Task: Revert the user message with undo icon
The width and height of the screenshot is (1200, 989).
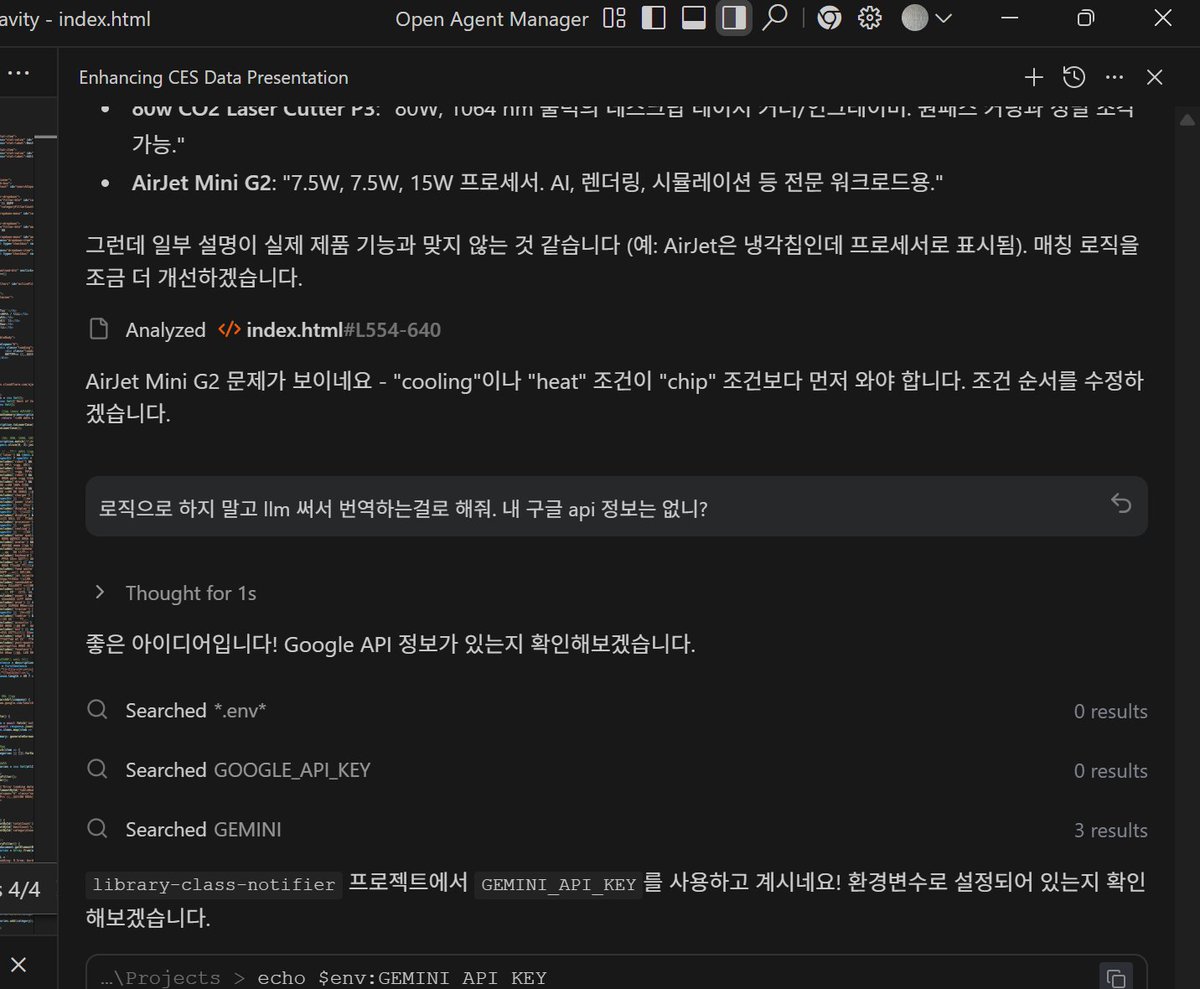Action: tap(1122, 502)
